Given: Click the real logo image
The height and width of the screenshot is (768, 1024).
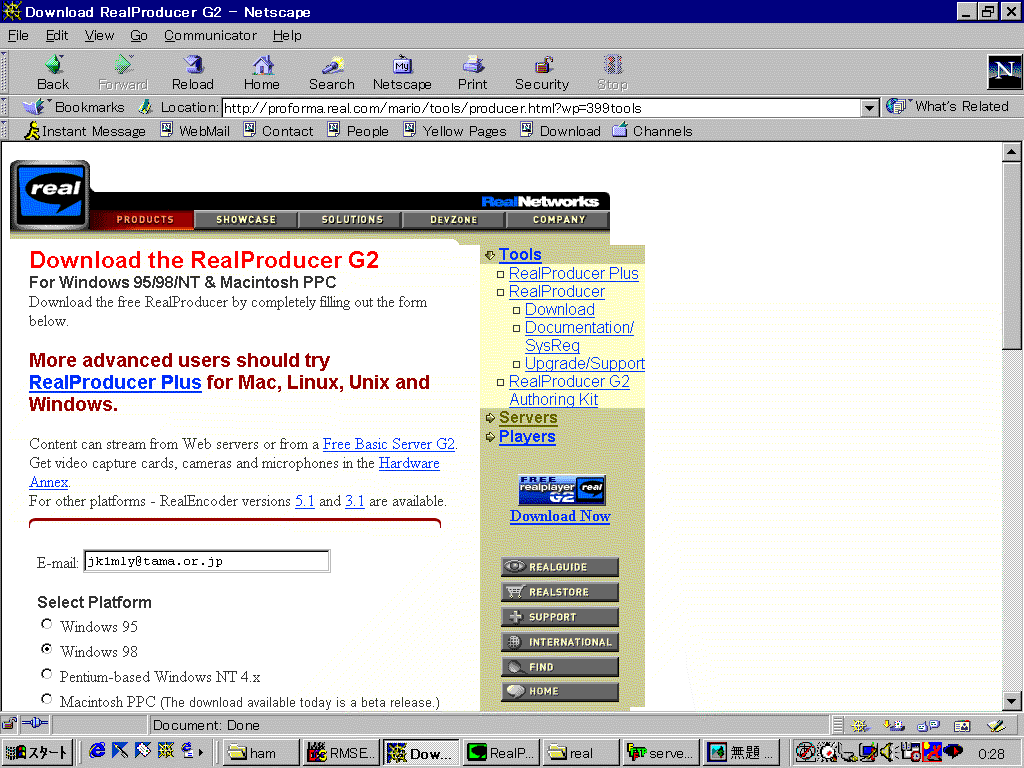Looking at the screenshot, I should click(x=50, y=195).
